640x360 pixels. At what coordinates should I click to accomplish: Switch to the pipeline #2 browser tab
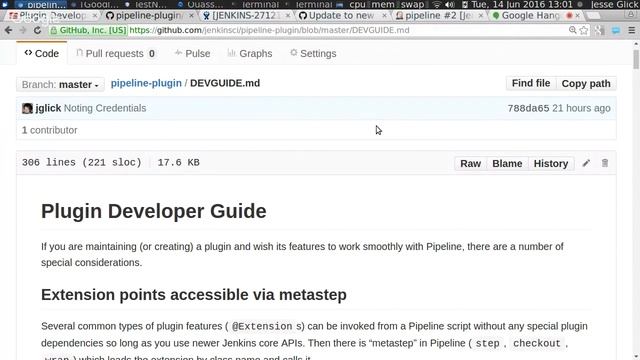click(x=439, y=16)
